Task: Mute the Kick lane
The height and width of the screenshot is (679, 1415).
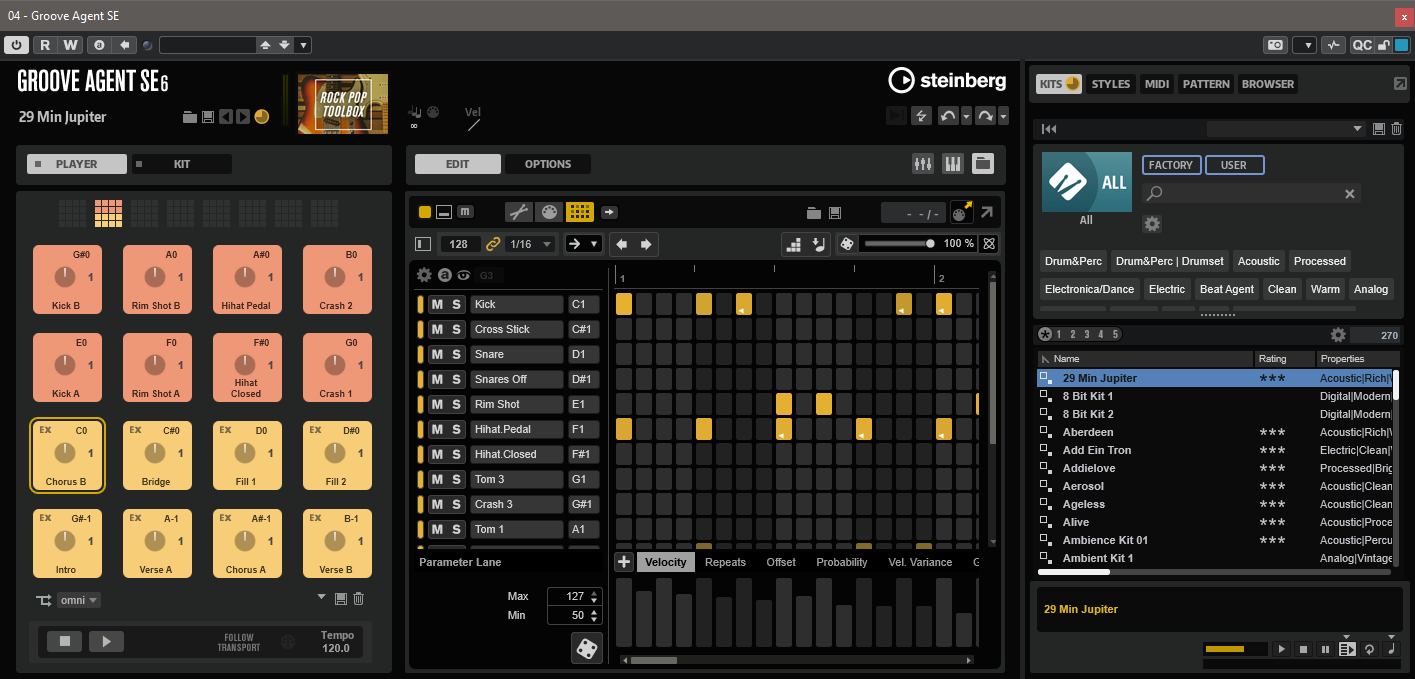Action: click(x=437, y=304)
